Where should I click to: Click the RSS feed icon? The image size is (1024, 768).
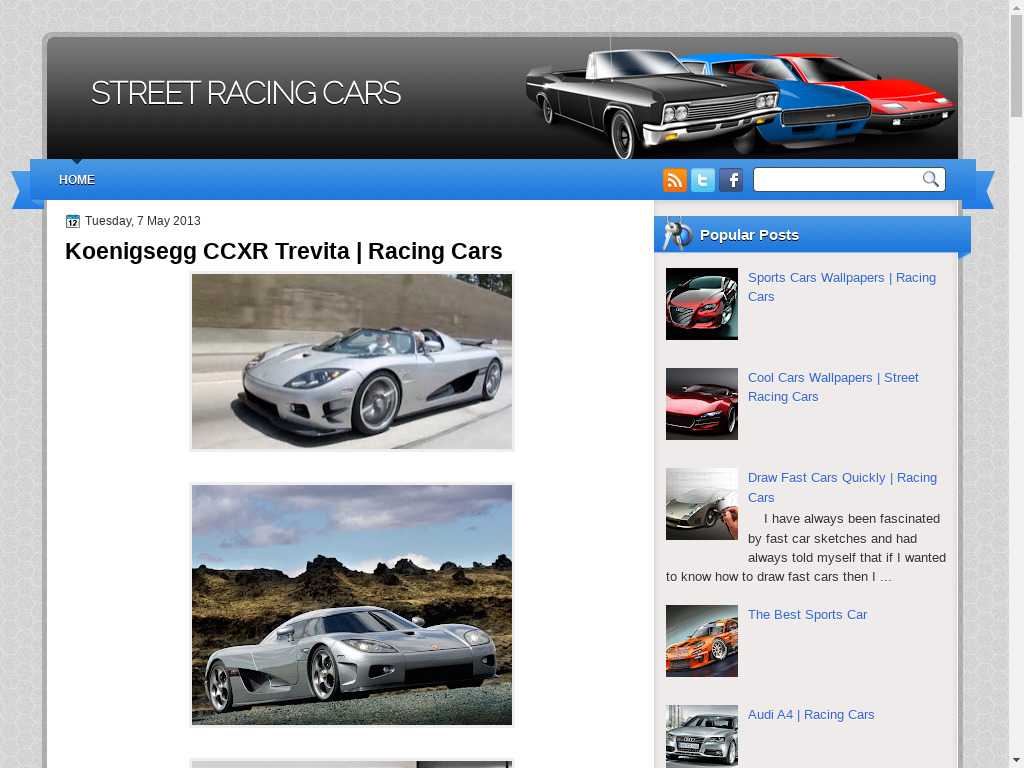[x=675, y=180]
